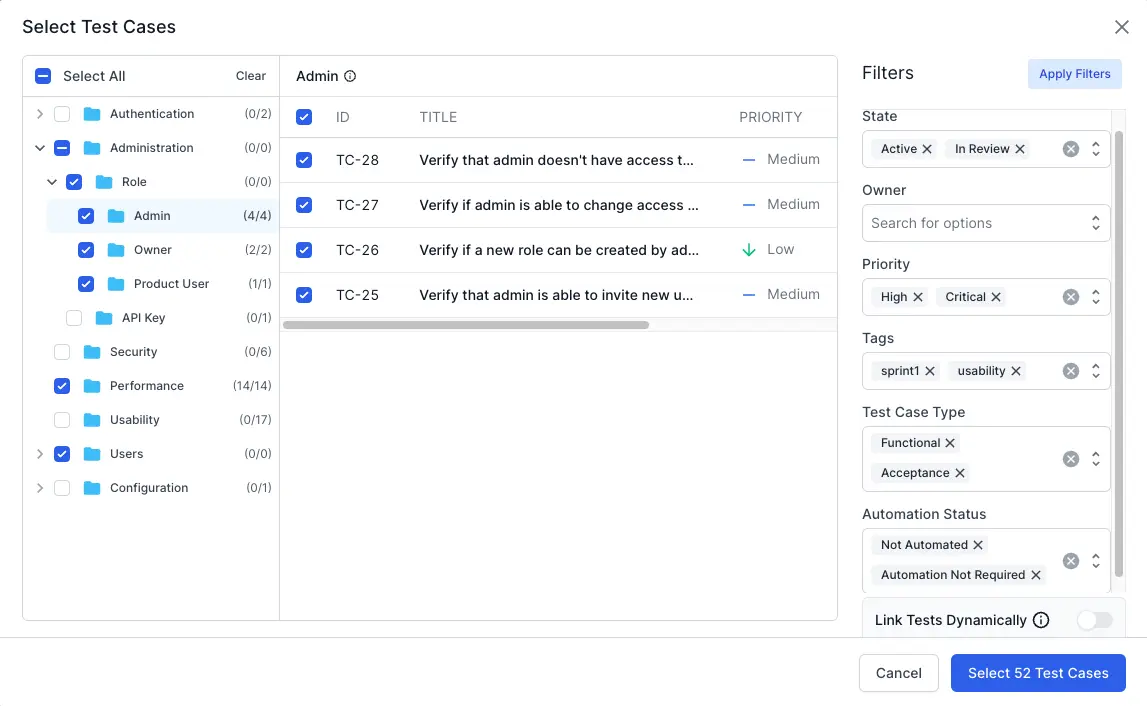The height and width of the screenshot is (706, 1147).
Task: Clear all Test Case Type filters
Action: tap(1070, 459)
